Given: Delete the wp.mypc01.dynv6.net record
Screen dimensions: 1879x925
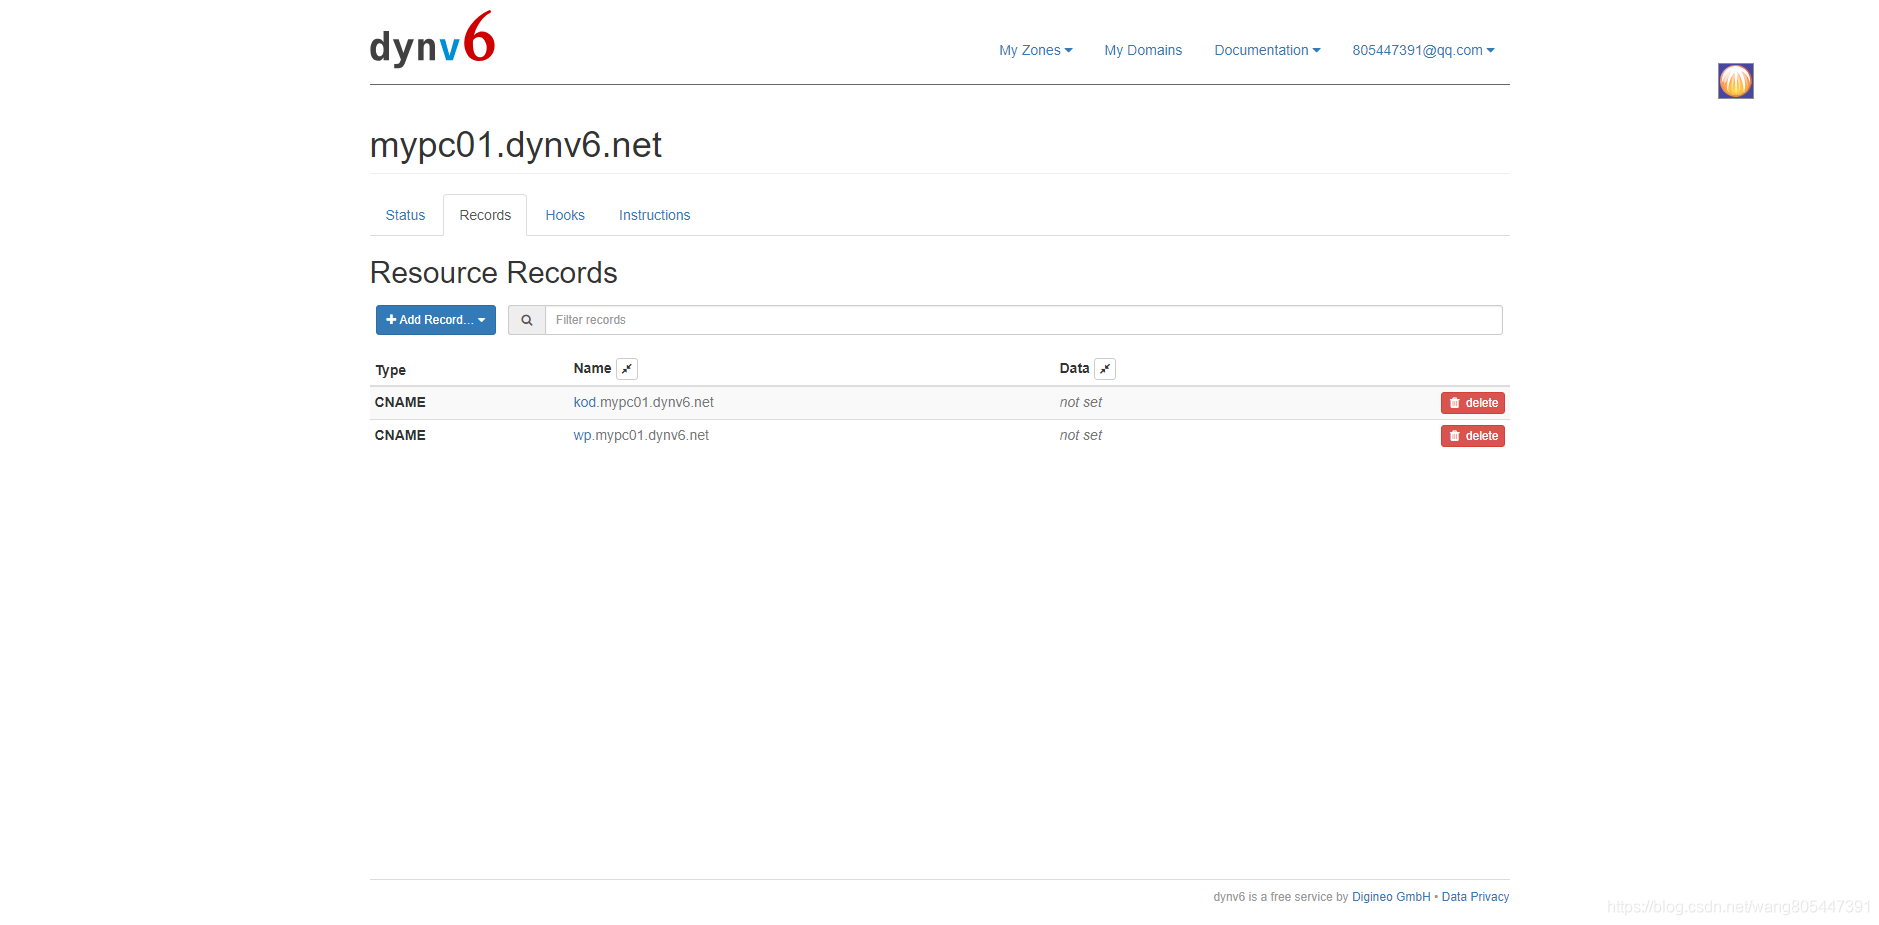Looking at the screenshot, I should (x=1472, y=436).
